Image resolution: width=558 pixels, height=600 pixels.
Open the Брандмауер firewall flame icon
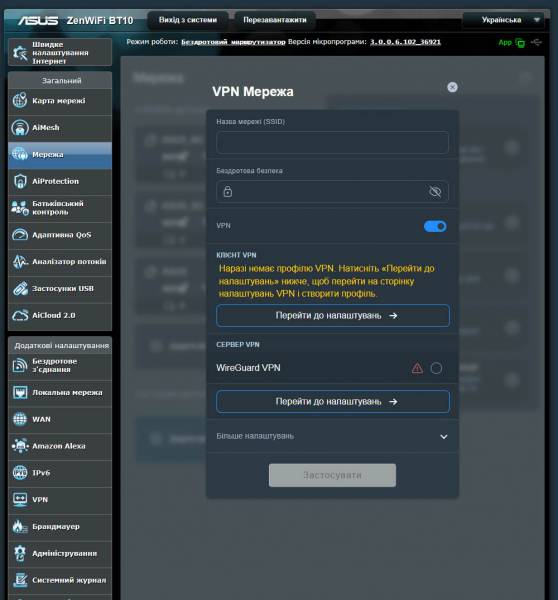(x=20, y=527)
